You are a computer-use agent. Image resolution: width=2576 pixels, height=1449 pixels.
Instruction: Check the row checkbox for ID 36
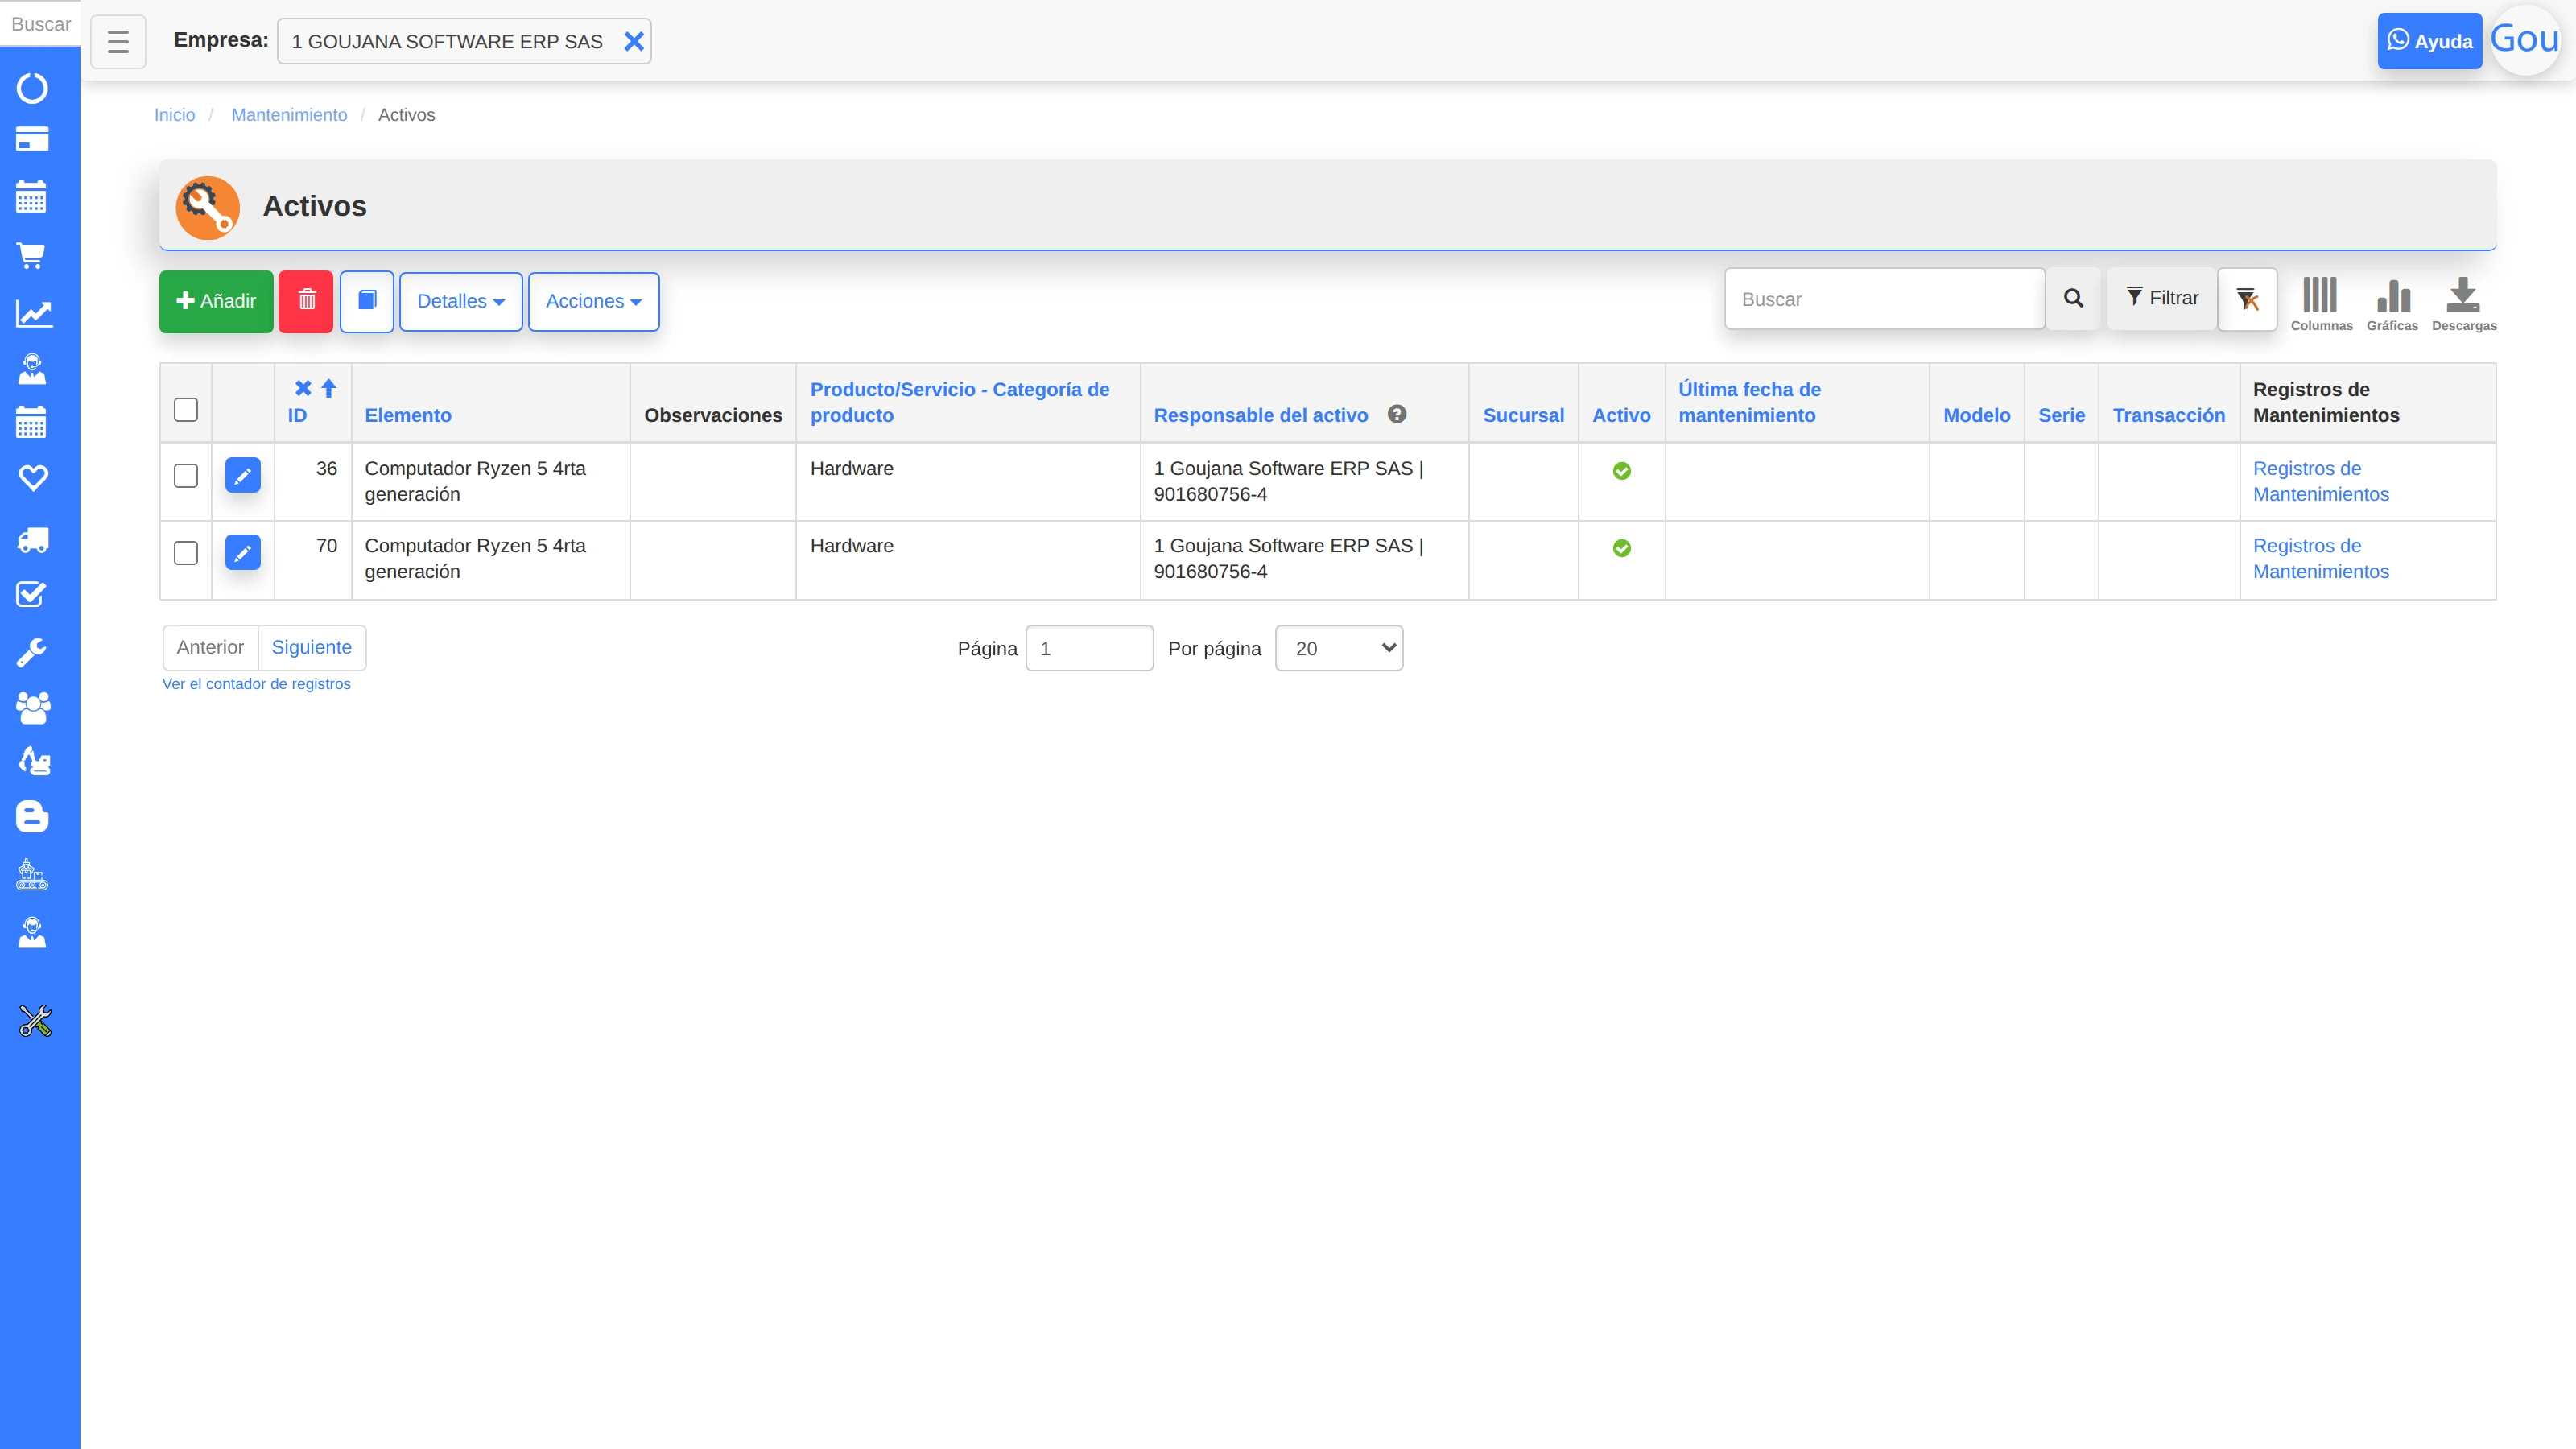pos(186,476)
